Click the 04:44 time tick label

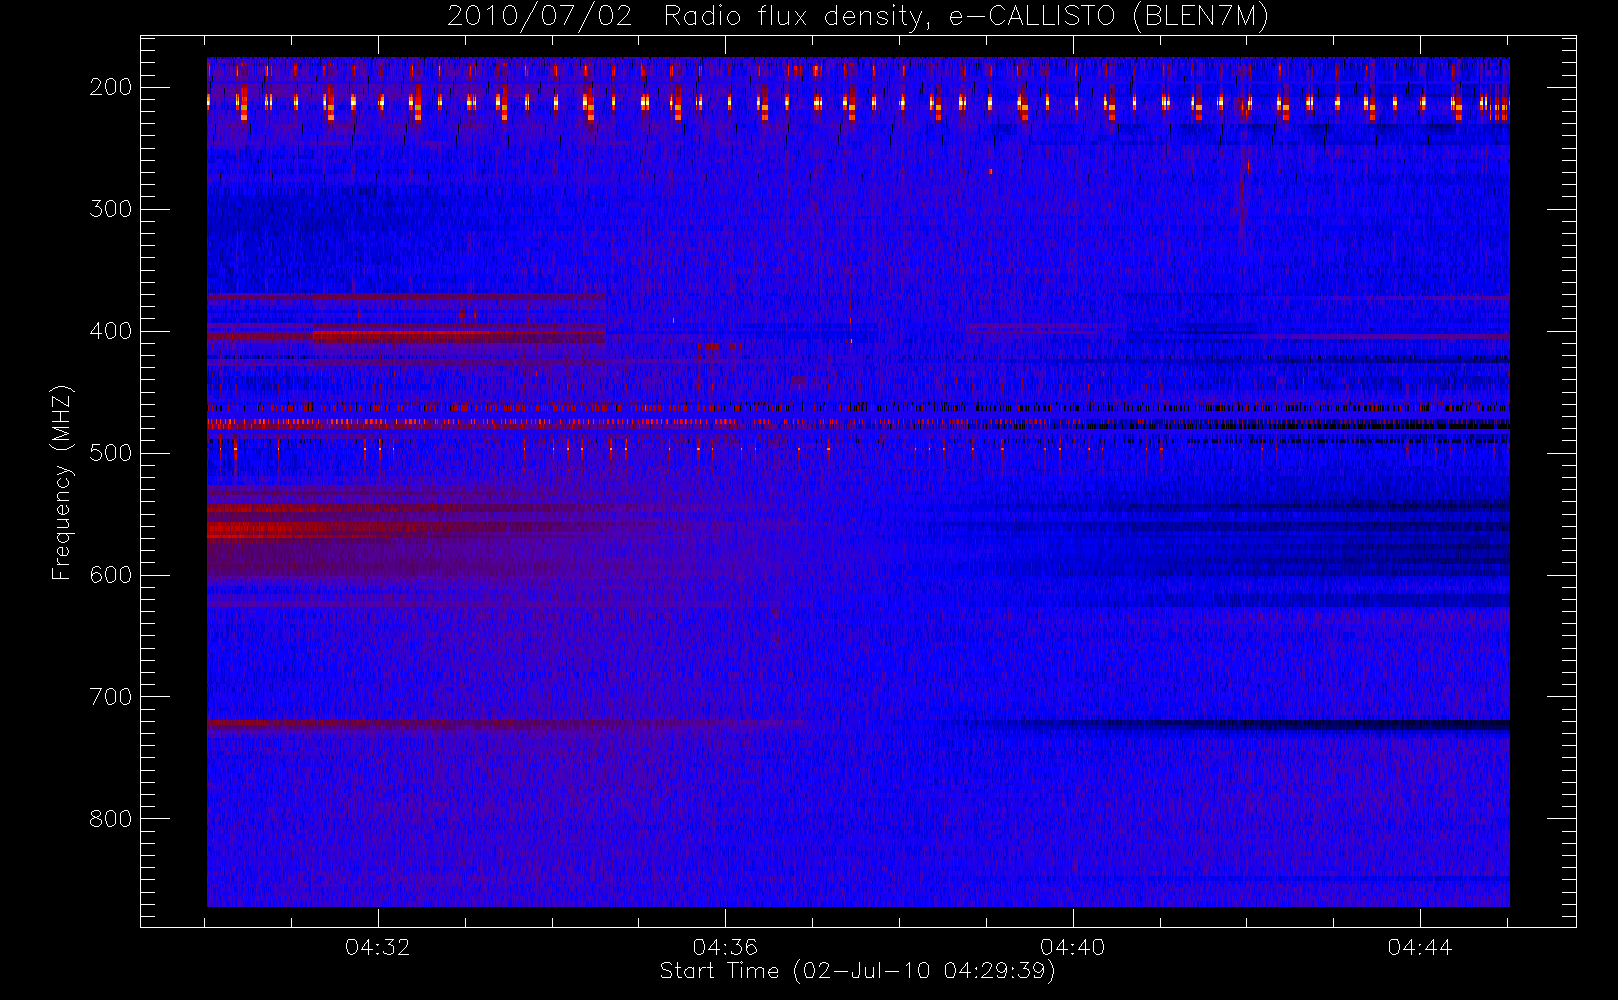[x=1420, y=947]
